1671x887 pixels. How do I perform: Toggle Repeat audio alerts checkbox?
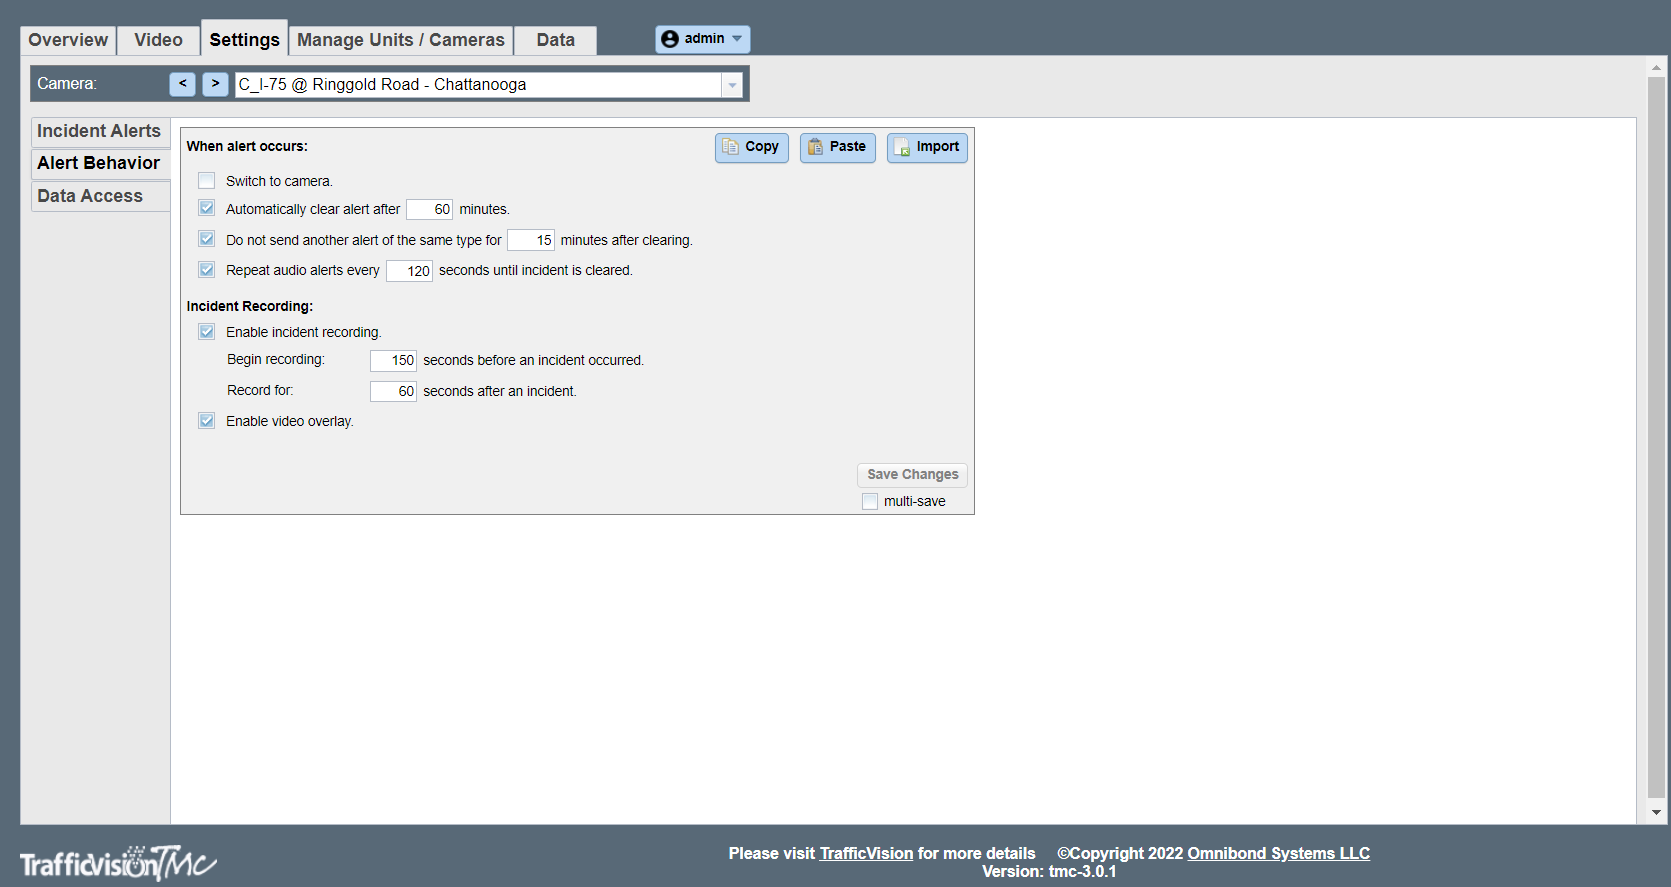pyautogui.click(x=207, y=270)
